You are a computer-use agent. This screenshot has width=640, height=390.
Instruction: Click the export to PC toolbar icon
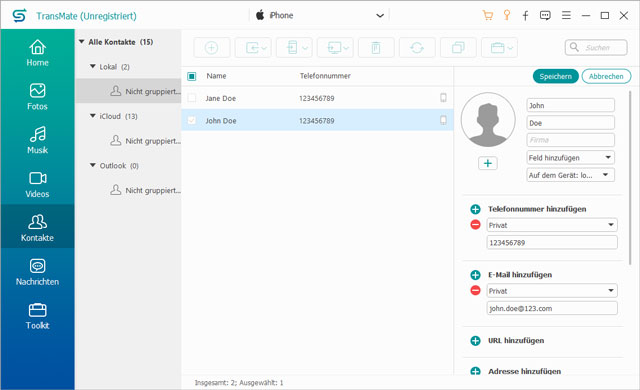point(335,48)
